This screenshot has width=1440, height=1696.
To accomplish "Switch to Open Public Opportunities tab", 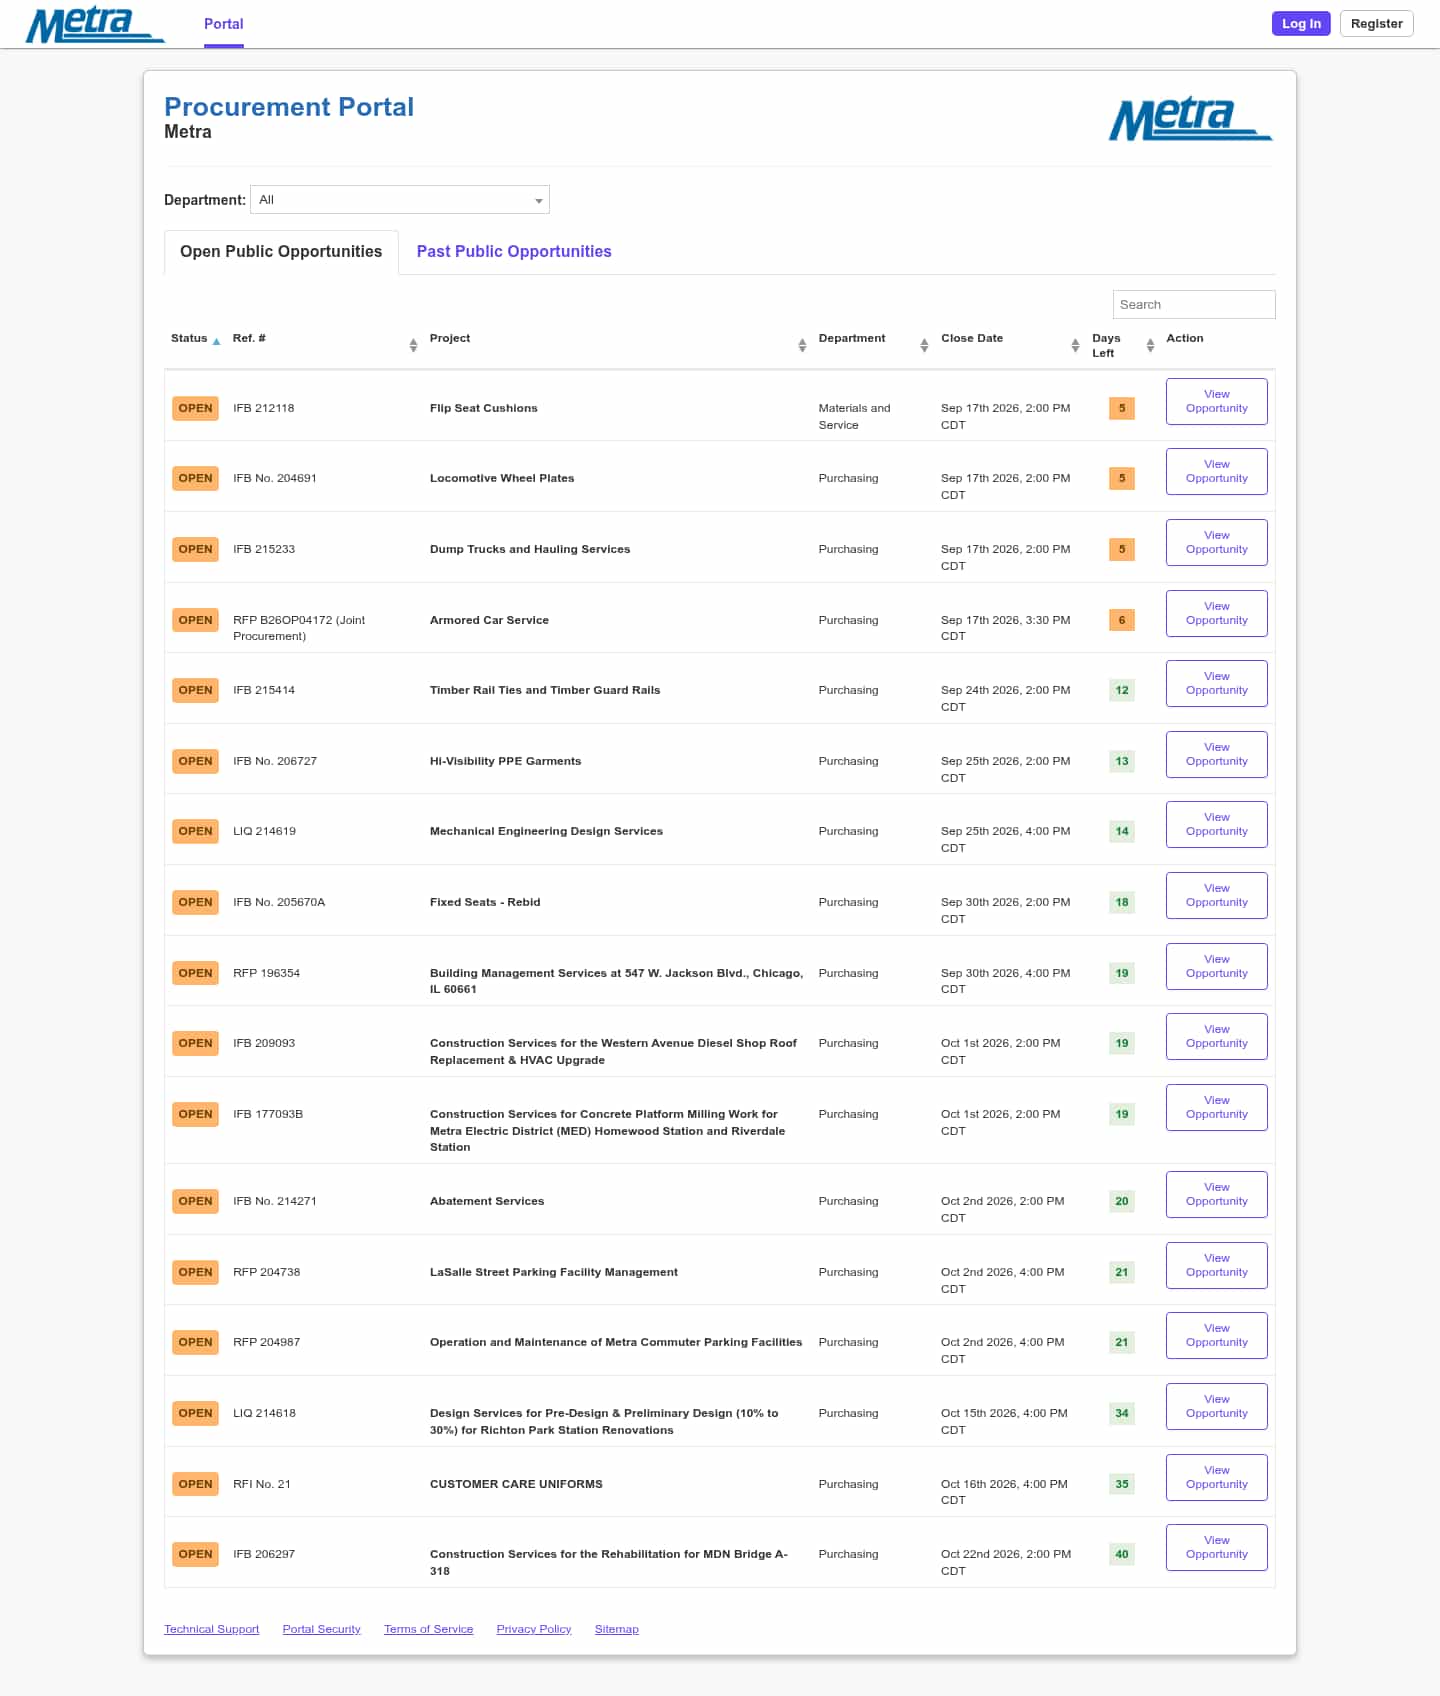I will point(281,252).
